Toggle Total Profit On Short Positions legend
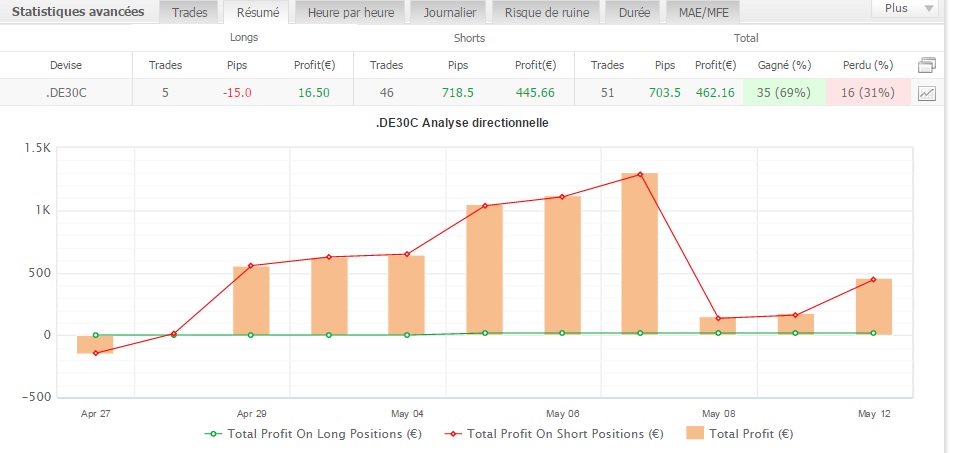The height and width of the screenshot is (453, 955). [x=555, y=434]
